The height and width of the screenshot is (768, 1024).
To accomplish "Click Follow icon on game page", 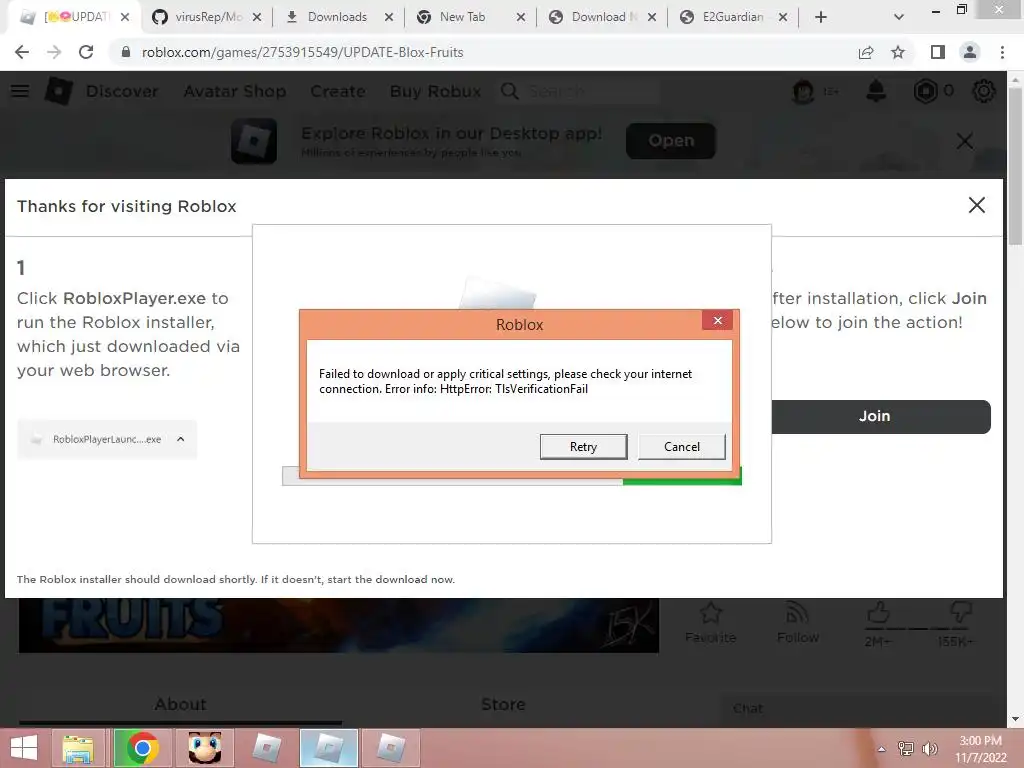I will [x=797, y=622].
